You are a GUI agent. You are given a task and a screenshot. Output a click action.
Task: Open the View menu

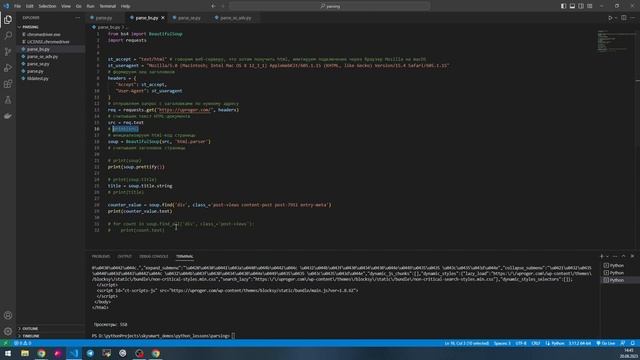pos(66,6)
